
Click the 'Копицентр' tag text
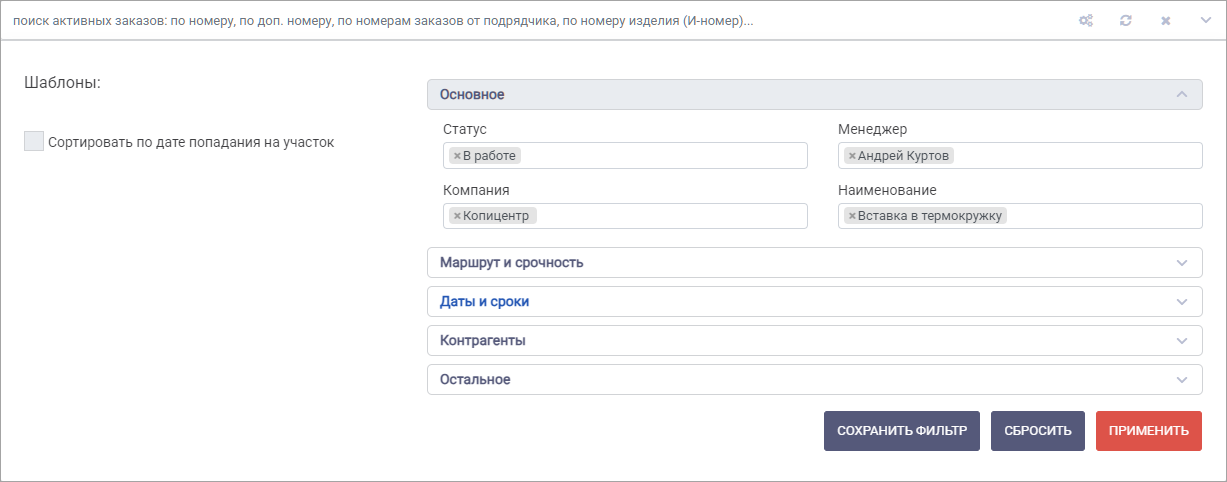coord(496,216)
